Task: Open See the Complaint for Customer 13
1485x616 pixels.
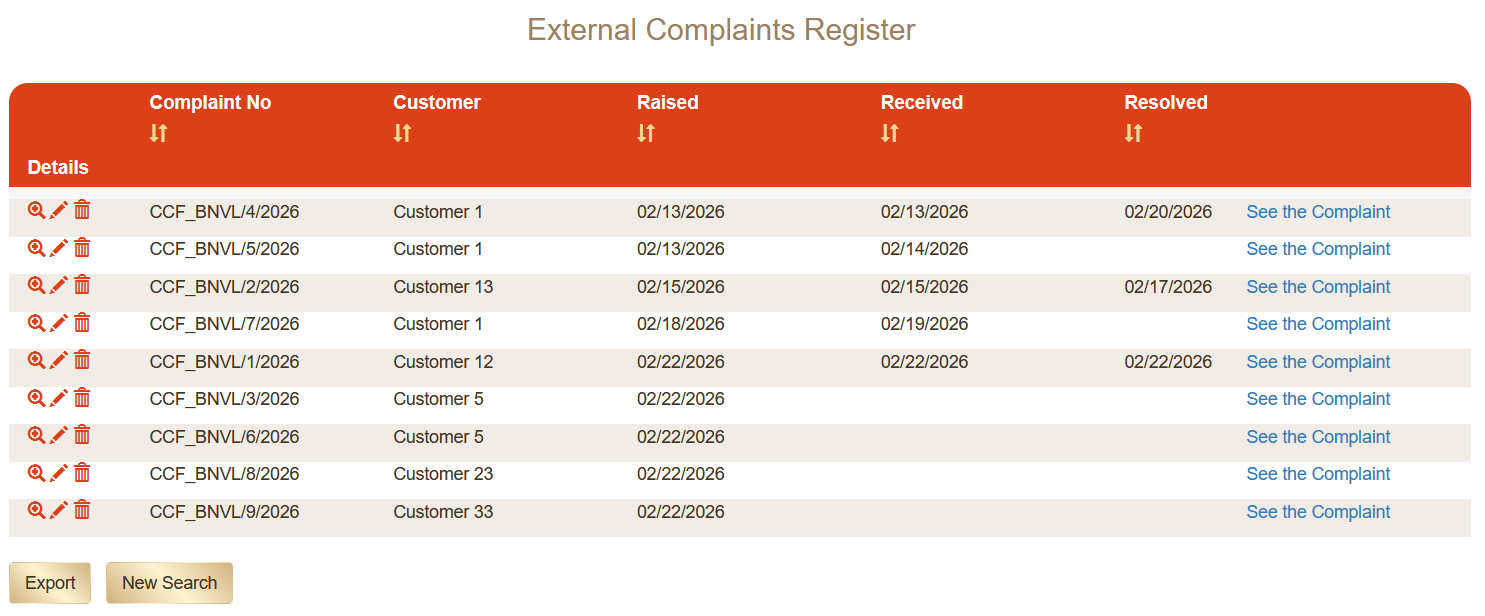Action: click(x=1318, y=287)
